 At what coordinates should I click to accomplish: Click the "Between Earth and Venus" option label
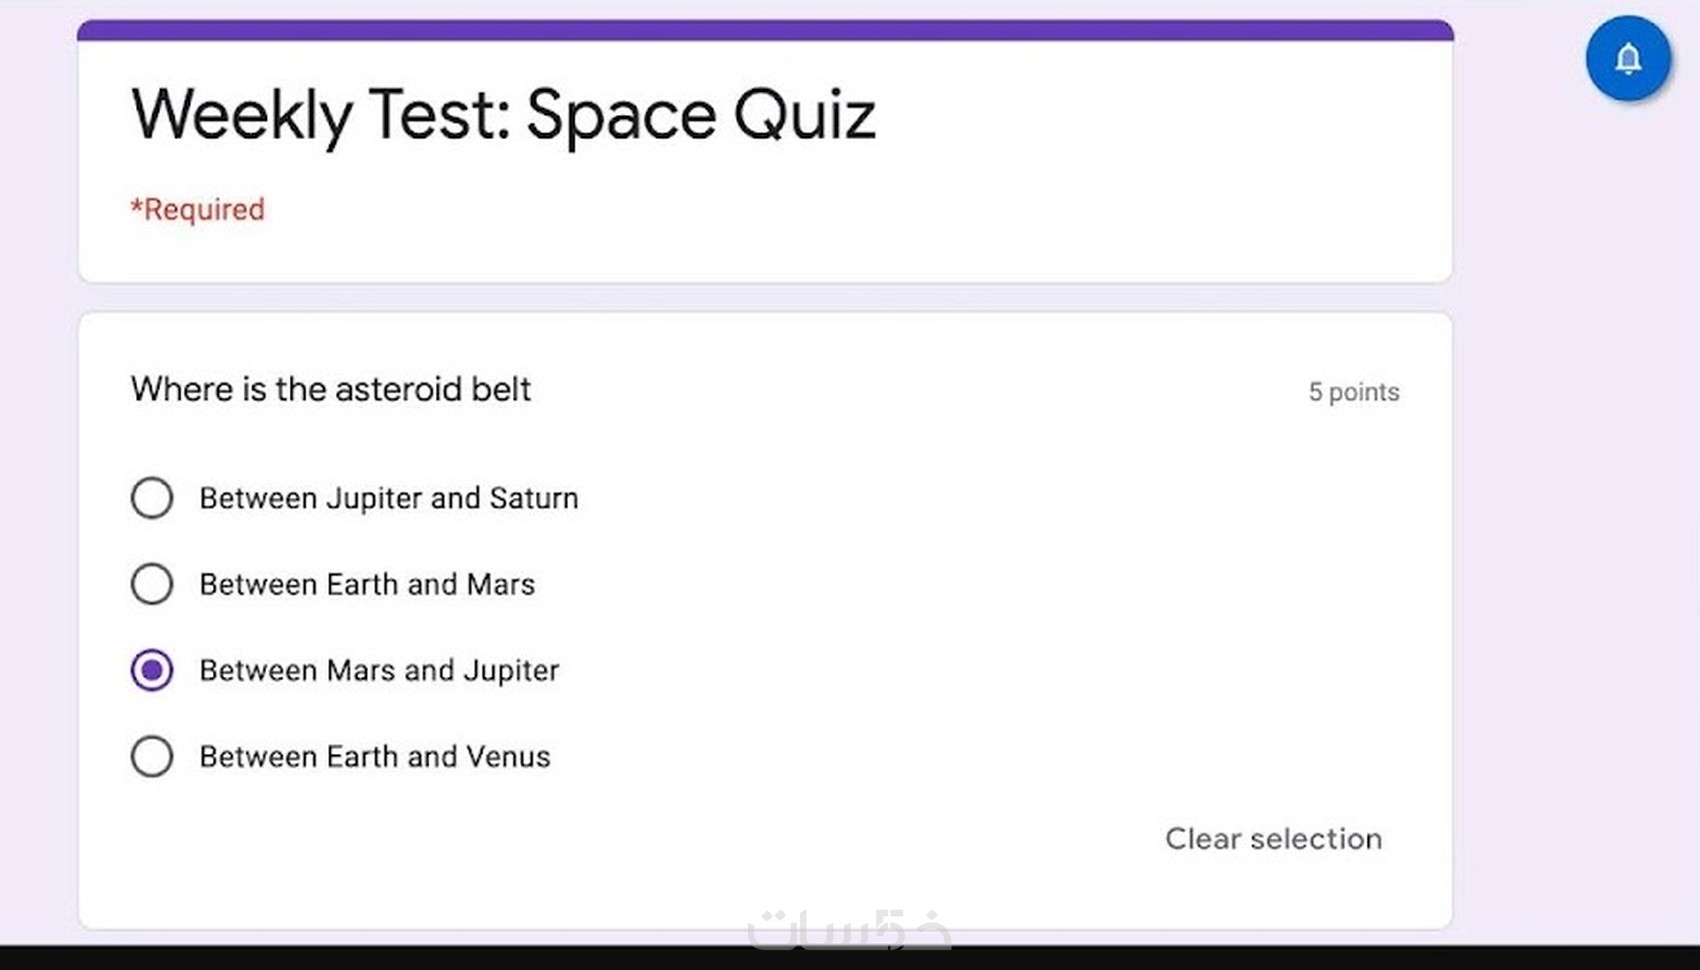point(375,757)
